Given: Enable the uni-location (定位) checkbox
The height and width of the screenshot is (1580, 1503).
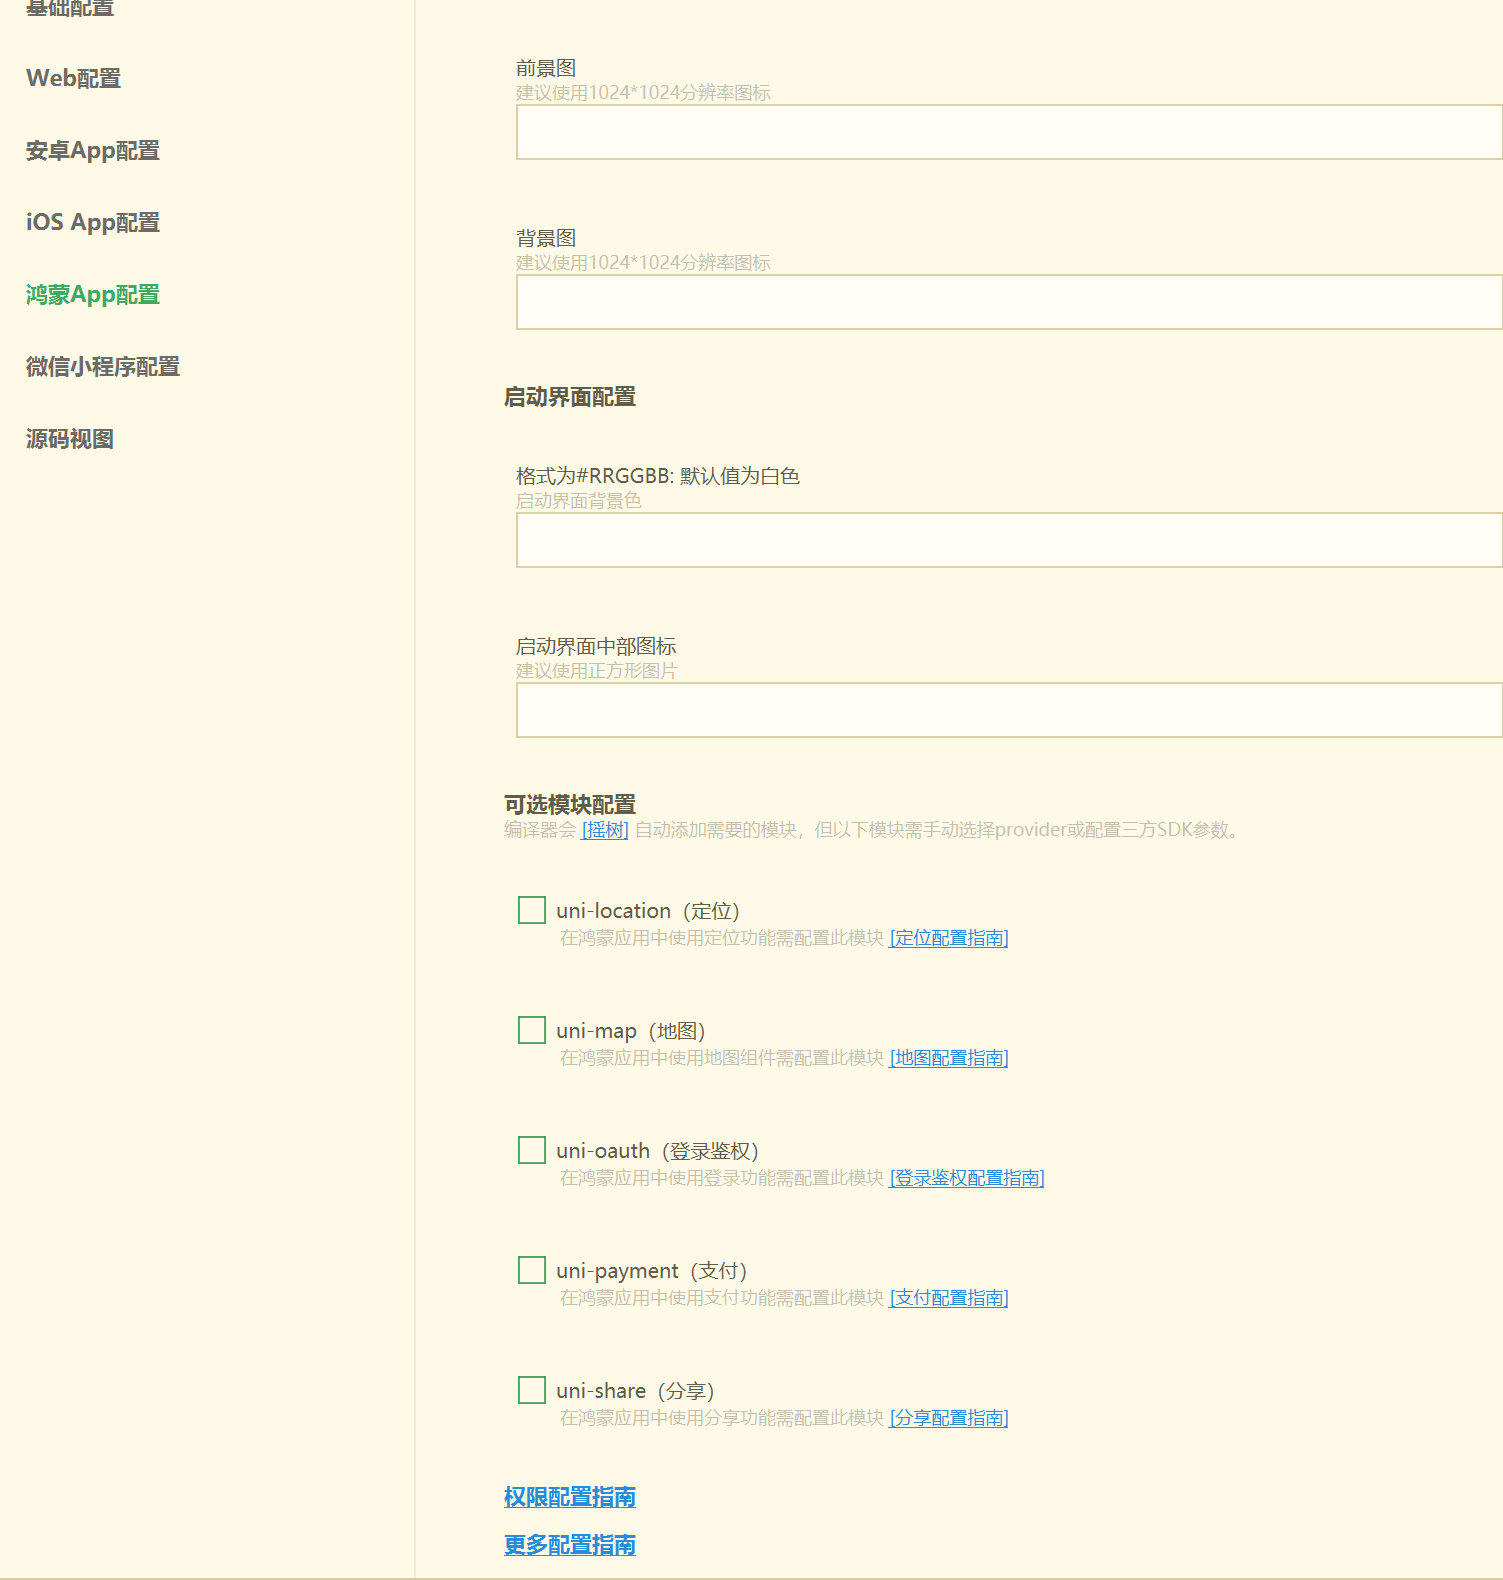Looking at the screenshot, I should pos(532,910).
